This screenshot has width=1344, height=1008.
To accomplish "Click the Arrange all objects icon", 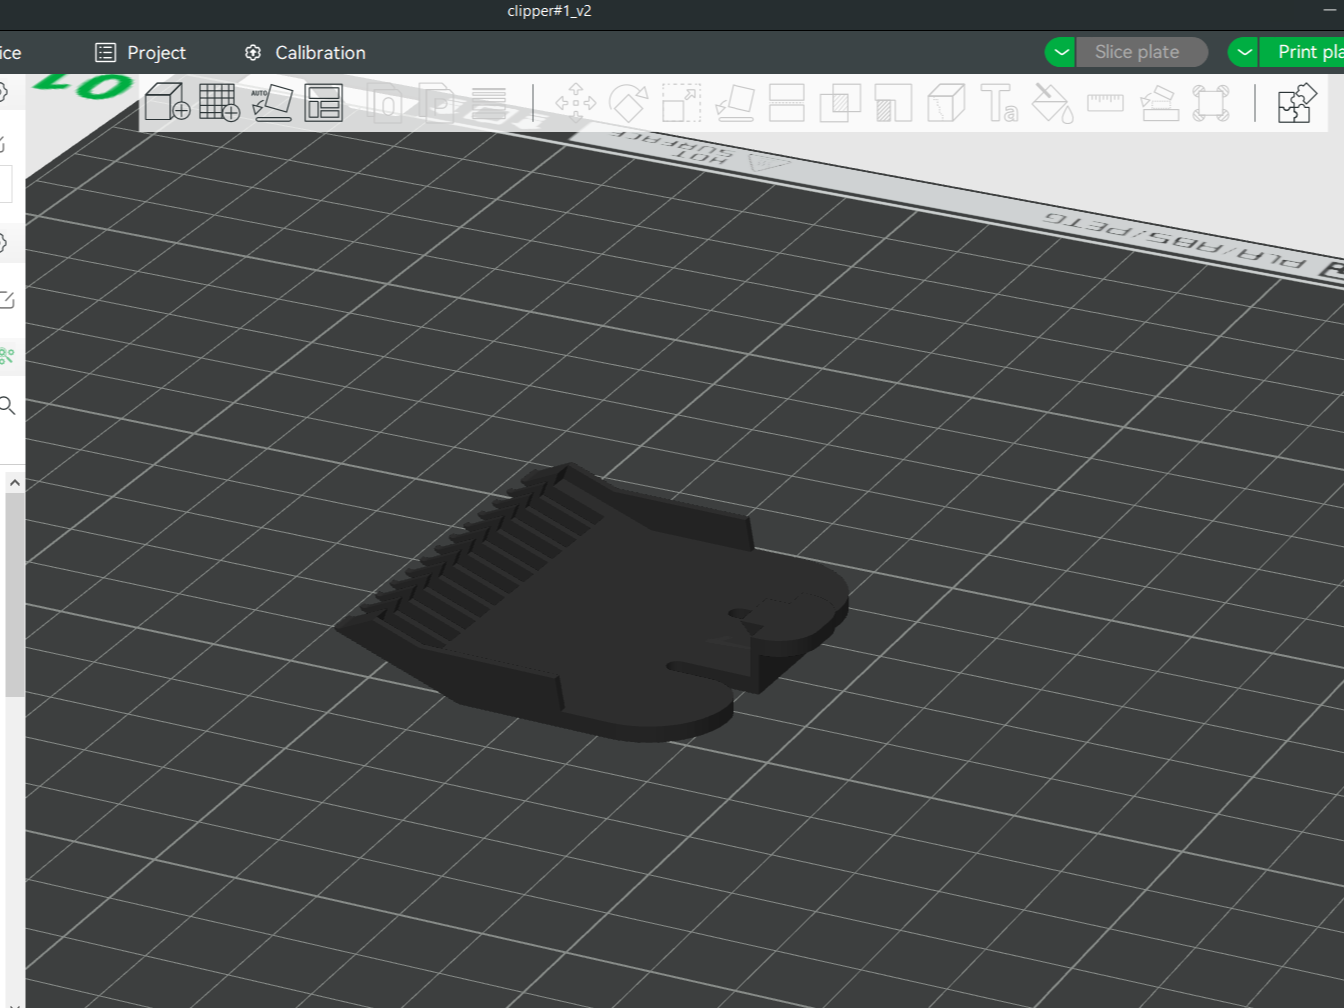I will [x=323, y=102].
